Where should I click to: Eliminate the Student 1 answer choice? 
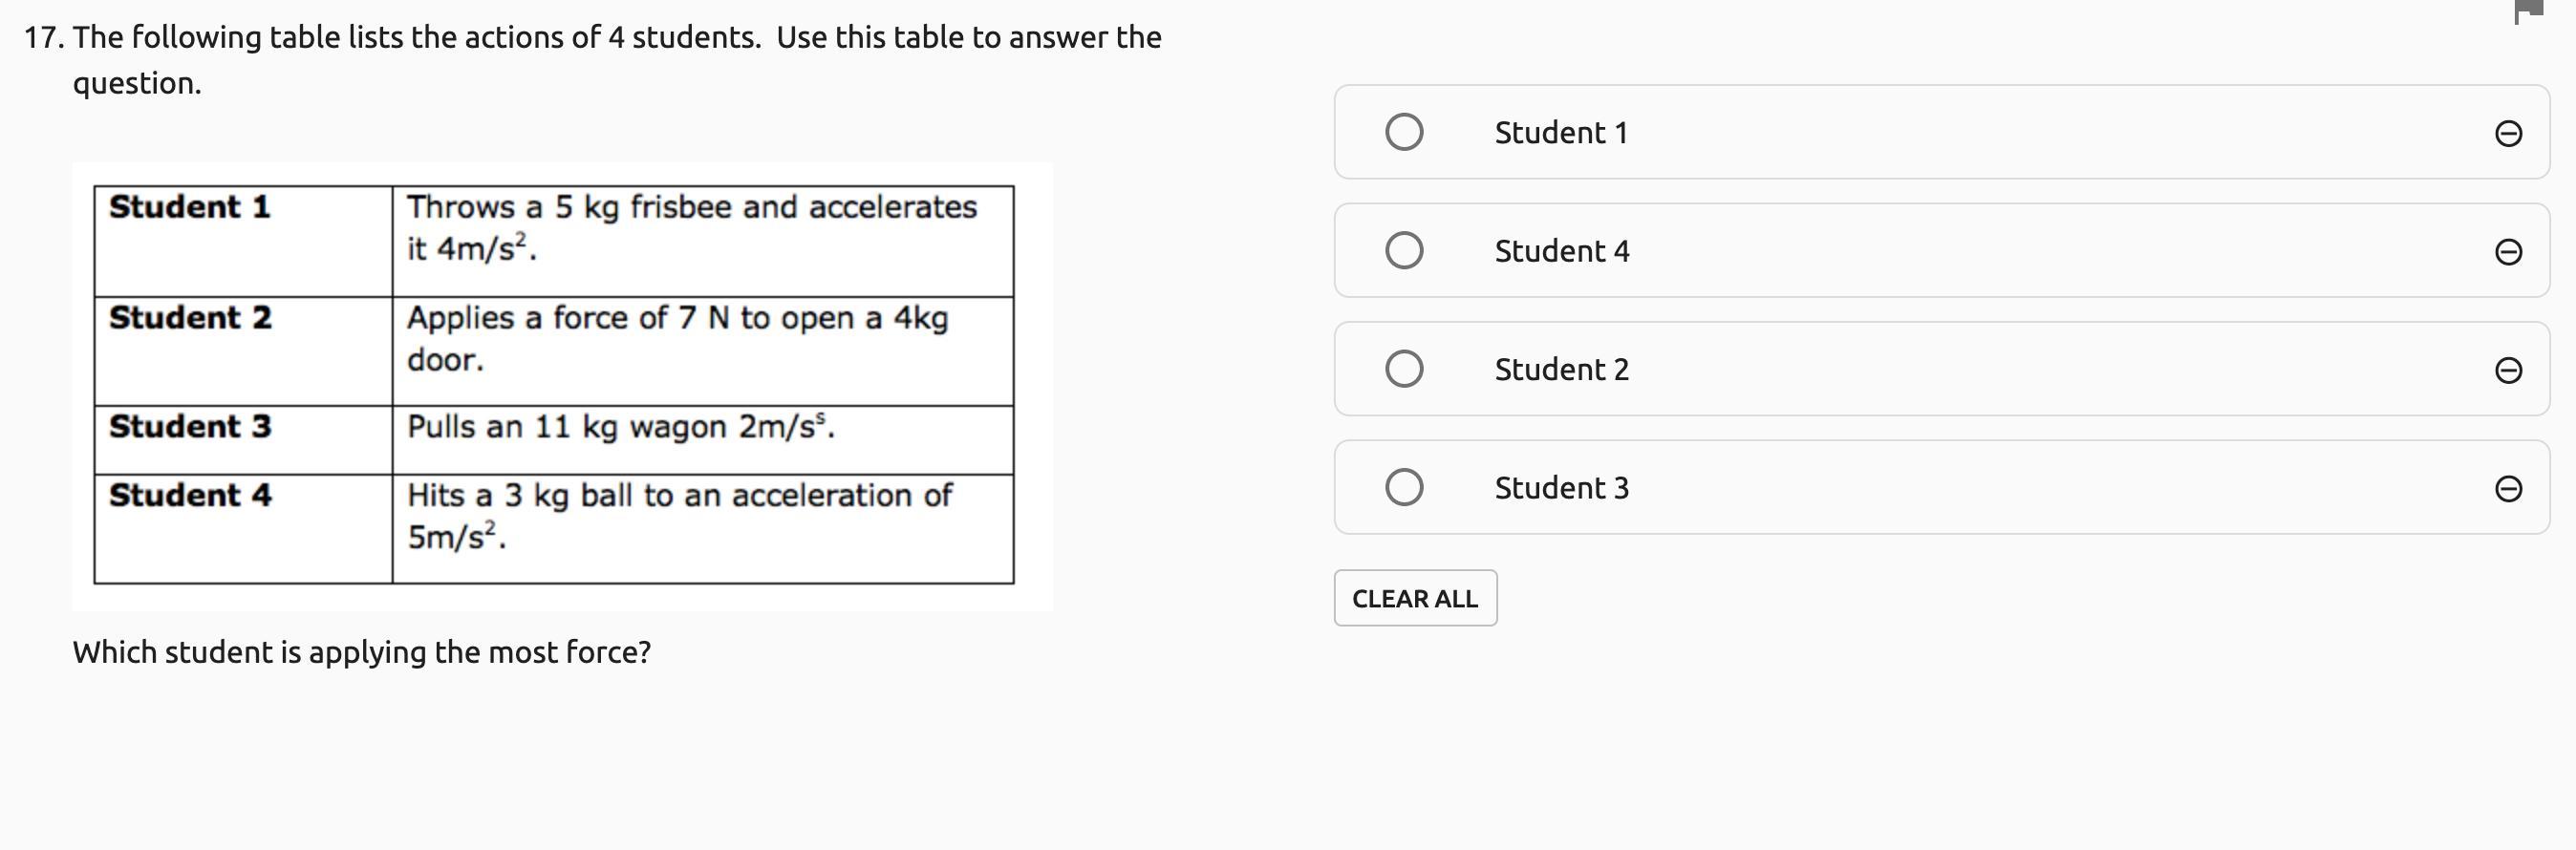[x=2508, y=133]
